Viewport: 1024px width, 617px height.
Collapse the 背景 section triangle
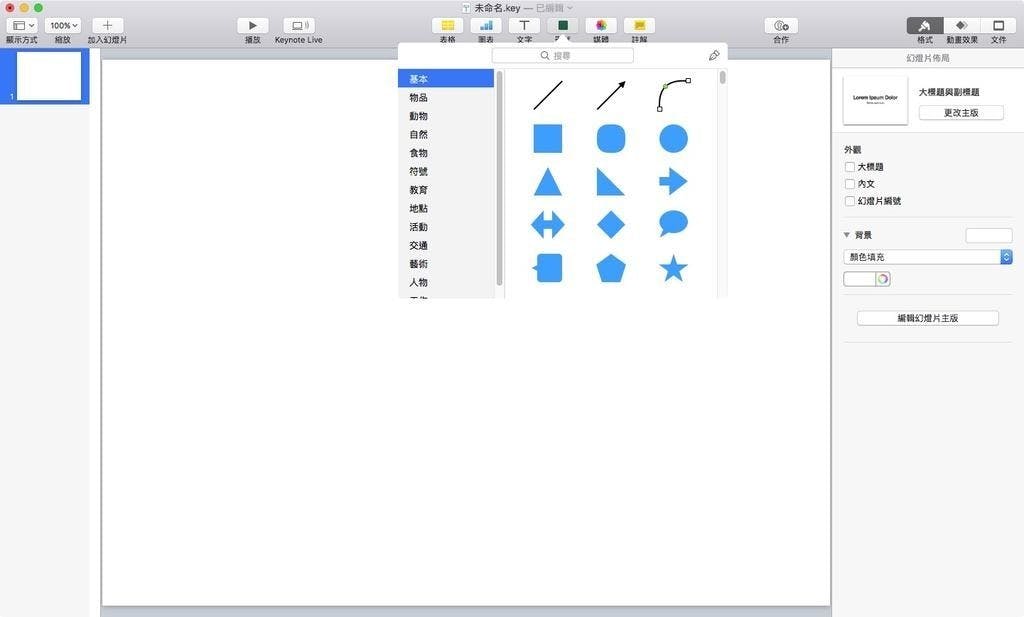click(847, 235)
